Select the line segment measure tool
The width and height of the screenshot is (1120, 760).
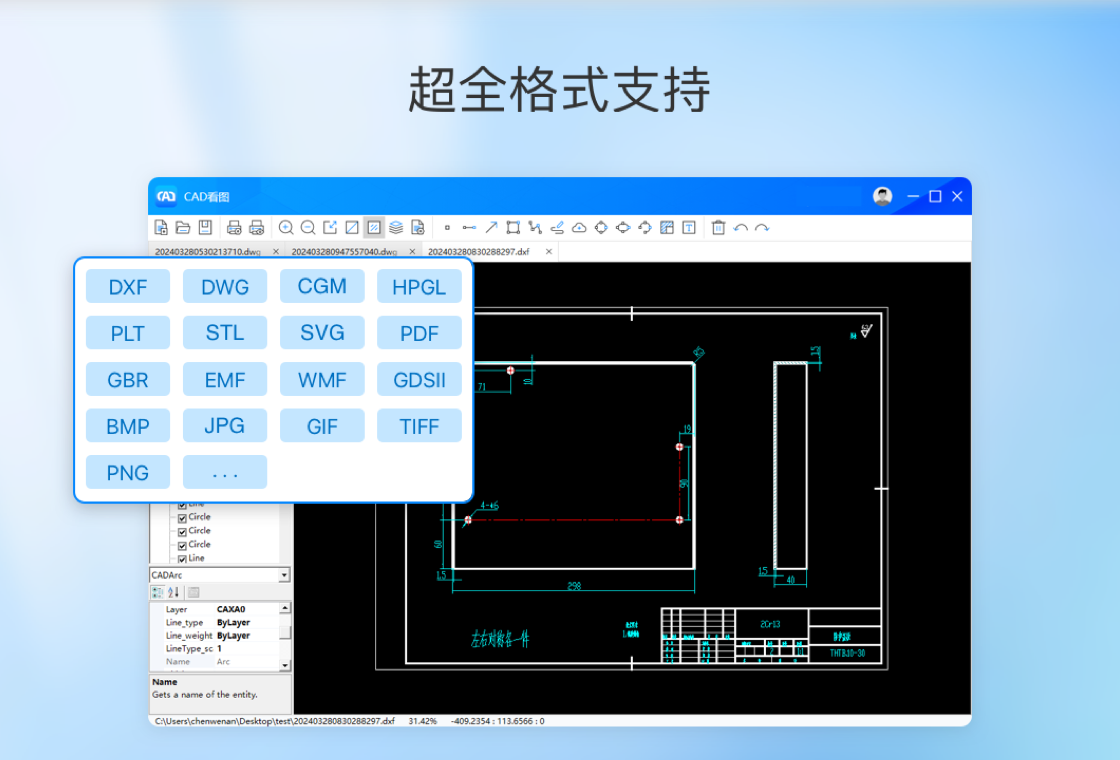coord(469,228)
